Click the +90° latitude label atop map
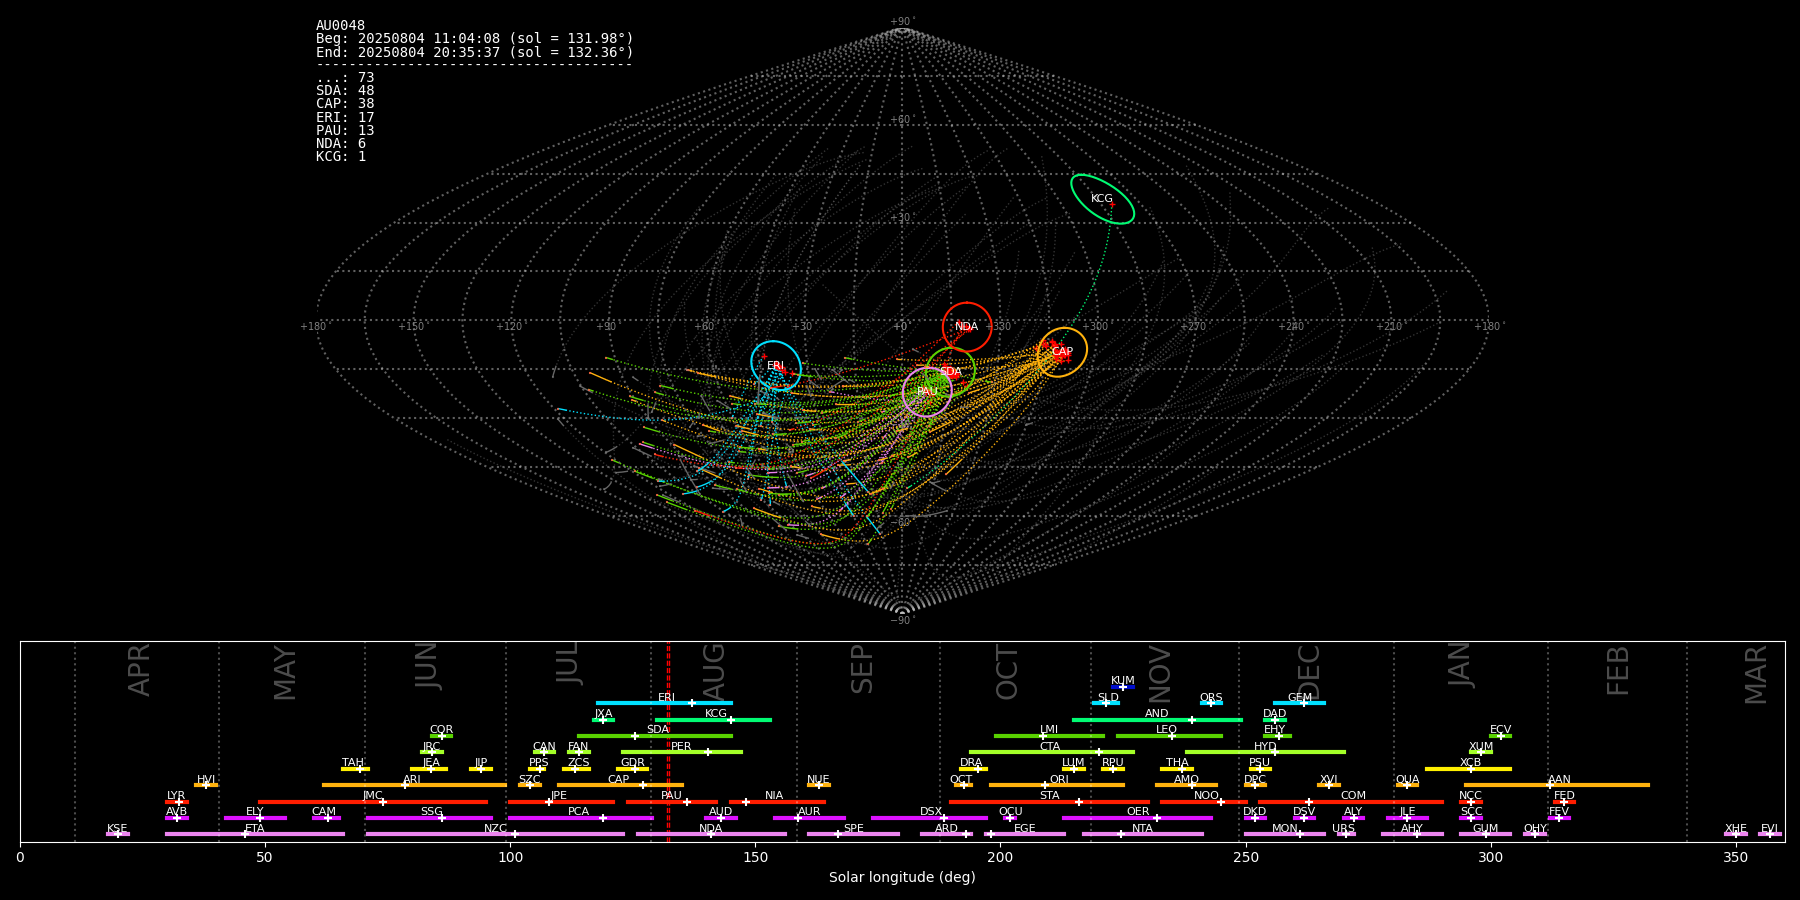Viewport: 1800px width, 900px height. (x=902, y=22)
